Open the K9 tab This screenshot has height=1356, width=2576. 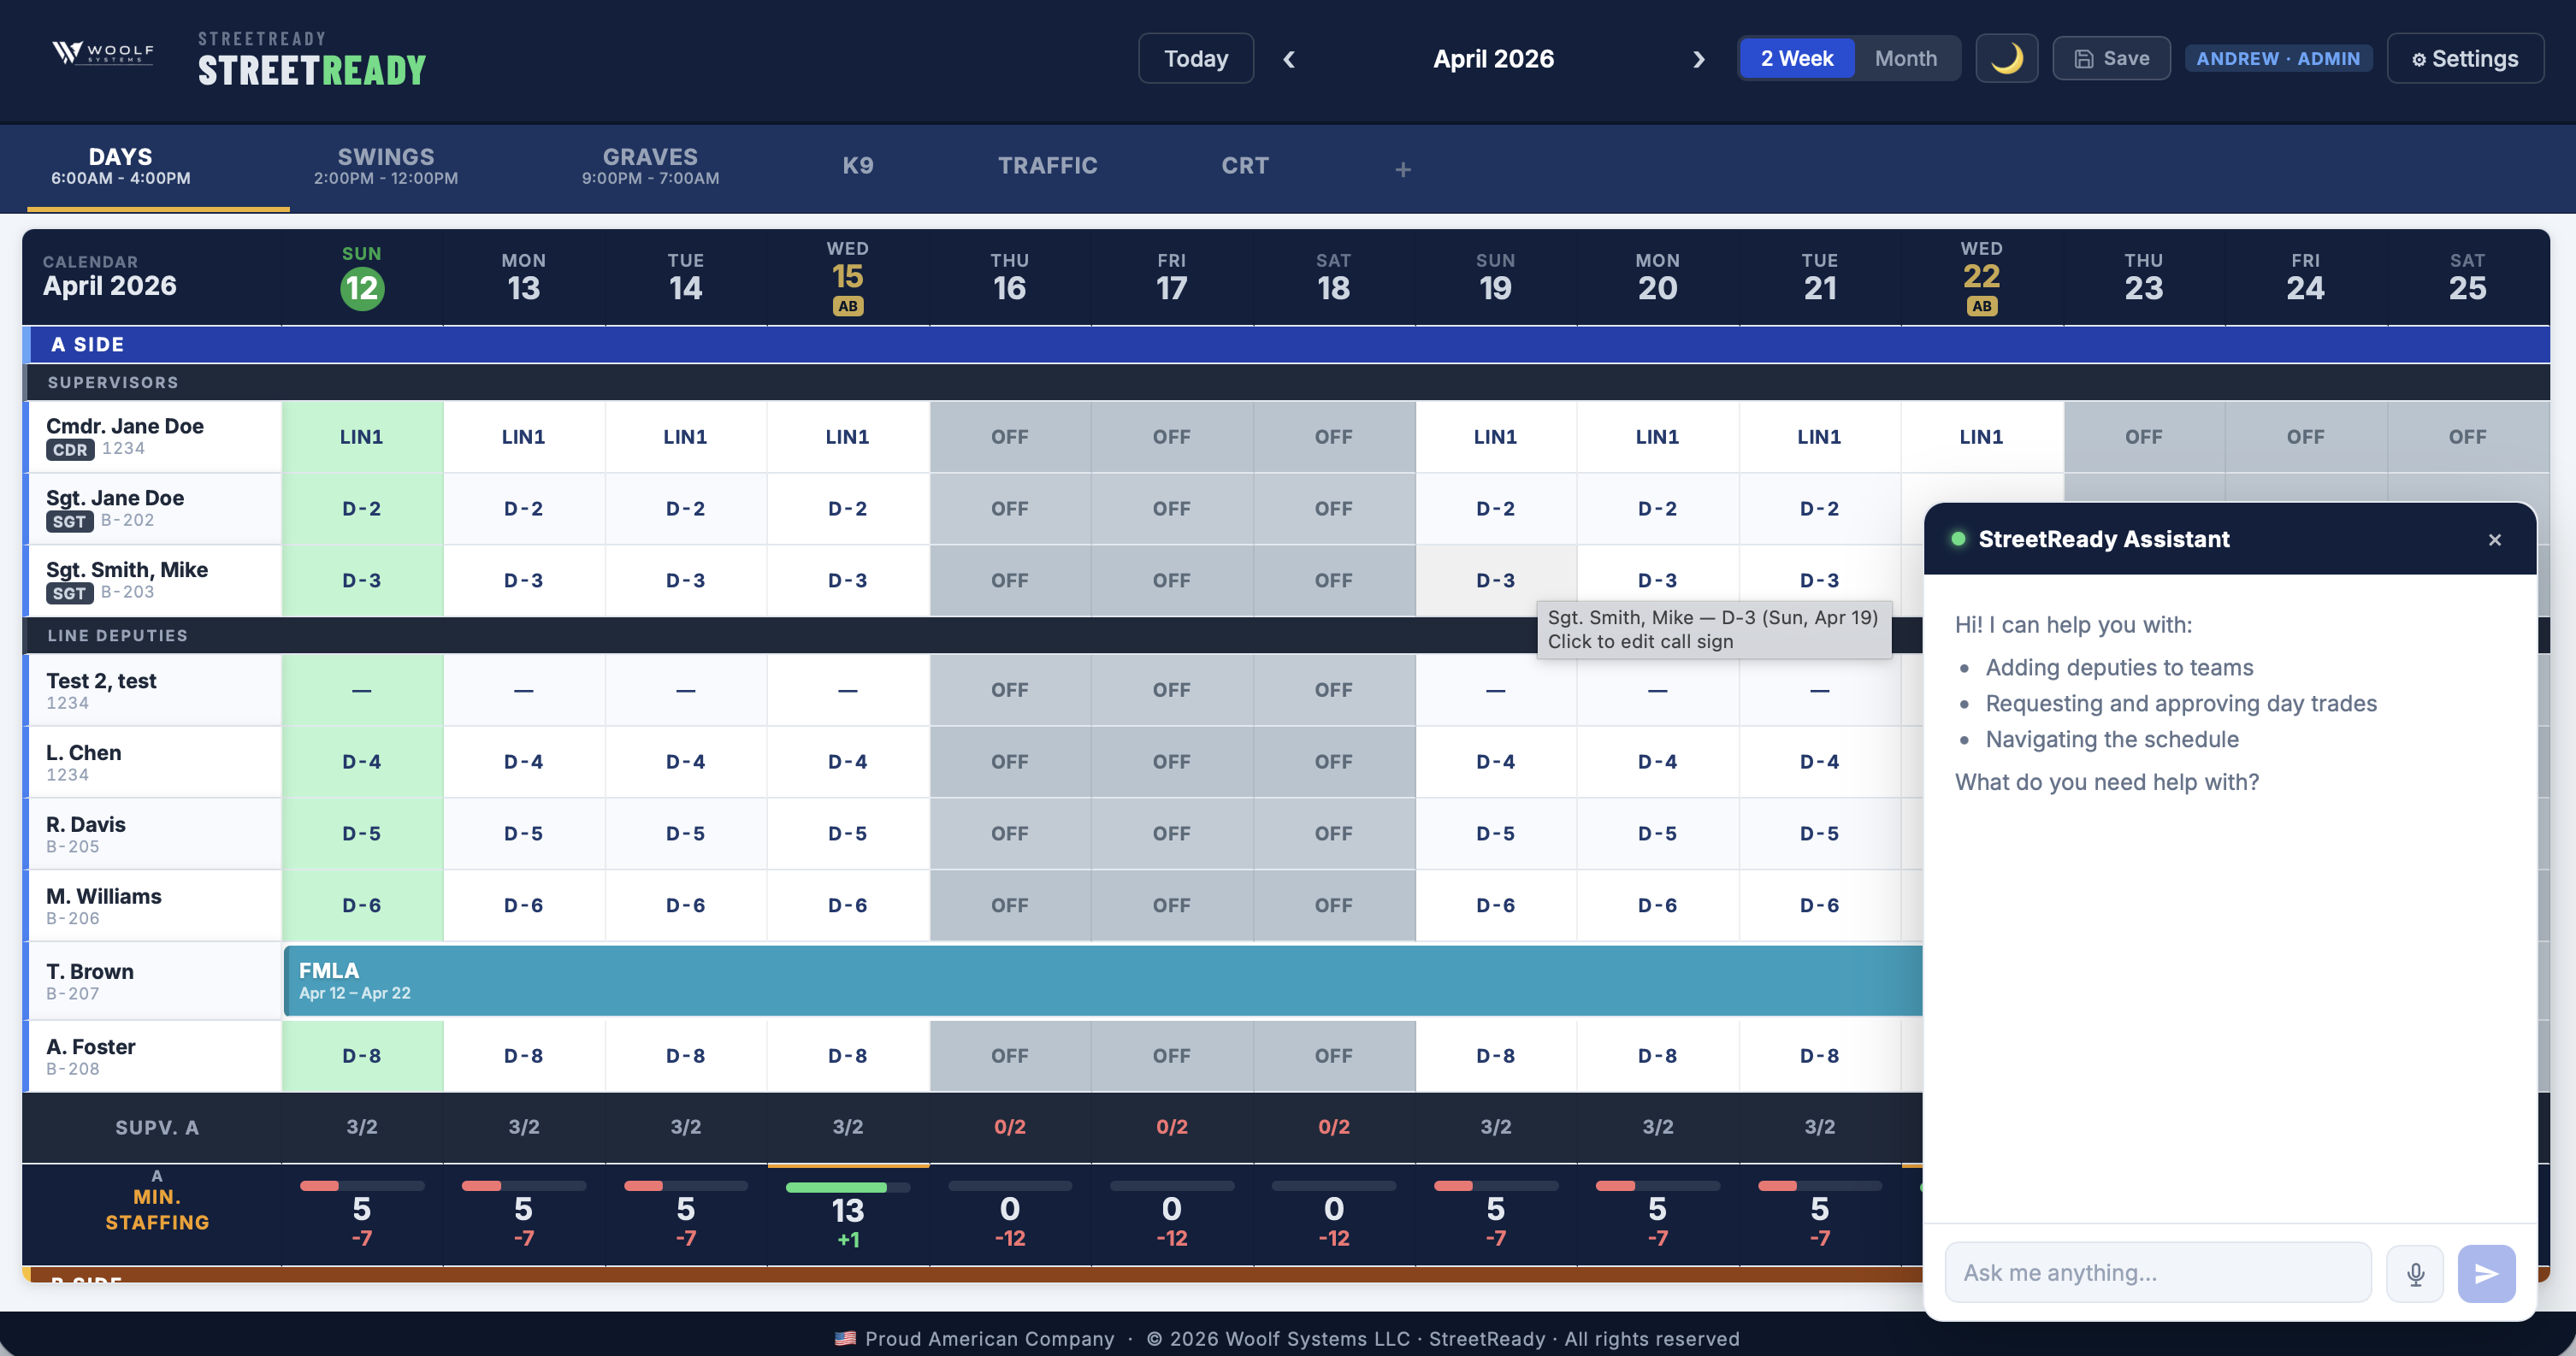pos(858,165)
